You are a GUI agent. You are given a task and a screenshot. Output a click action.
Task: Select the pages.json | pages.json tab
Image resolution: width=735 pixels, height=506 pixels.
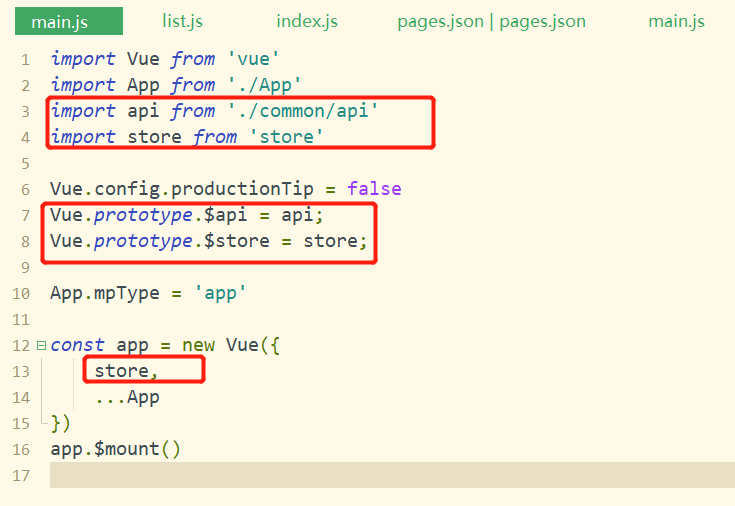(491, 21)
